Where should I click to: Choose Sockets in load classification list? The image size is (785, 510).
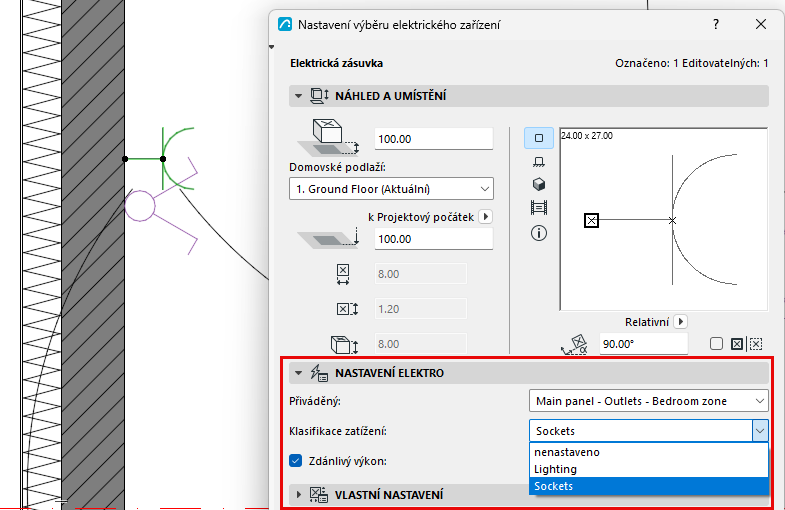pos(648,486)
